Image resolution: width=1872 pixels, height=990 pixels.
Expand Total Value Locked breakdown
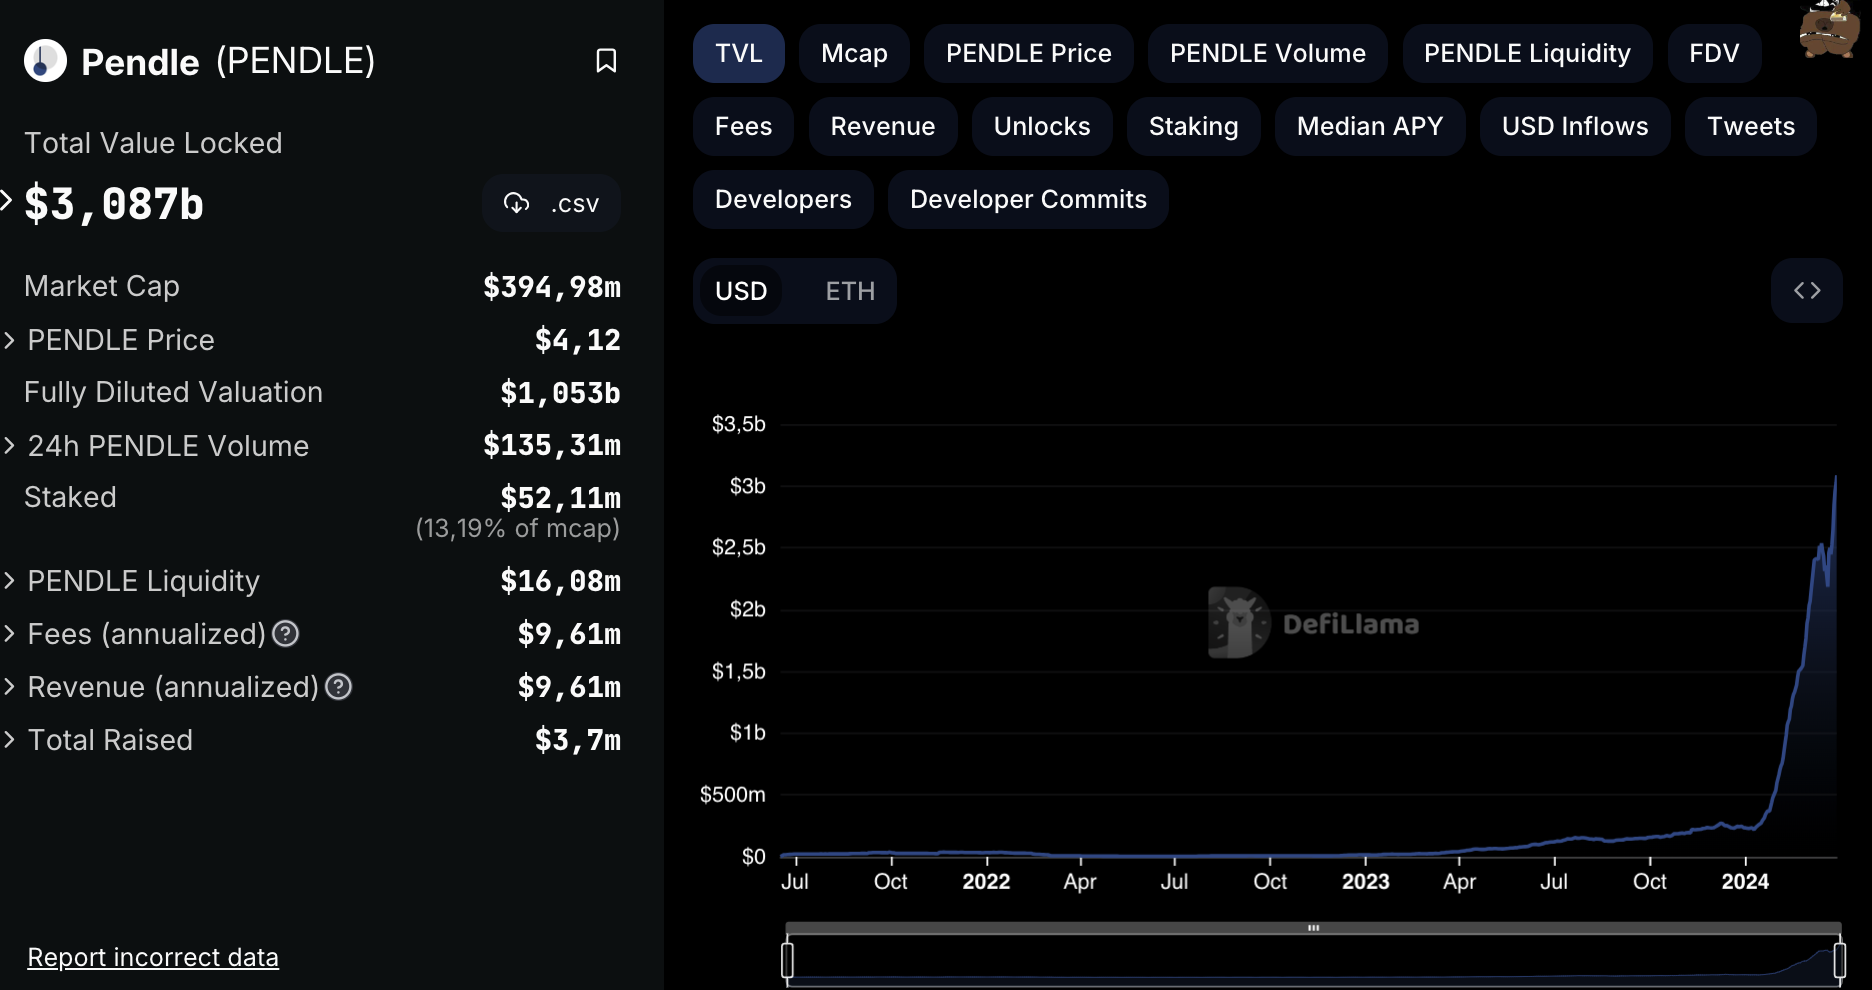[x=7, y=200]
